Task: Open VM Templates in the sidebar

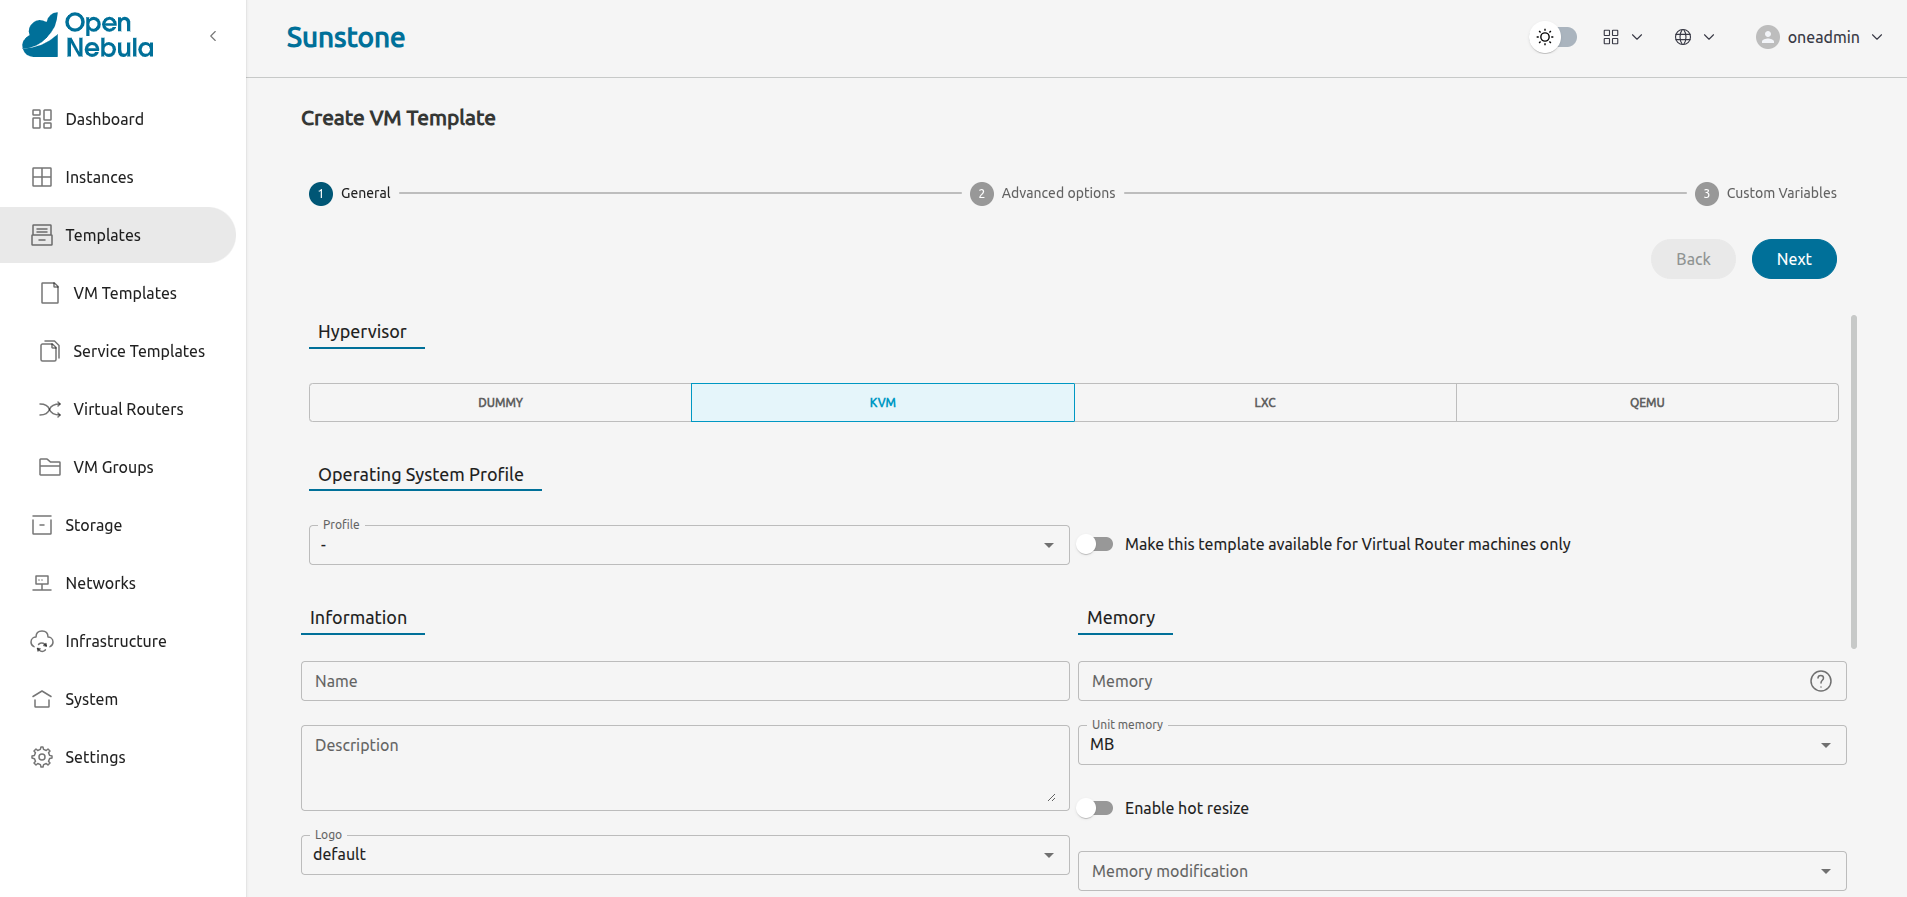Action: click(x=124, y=293)
